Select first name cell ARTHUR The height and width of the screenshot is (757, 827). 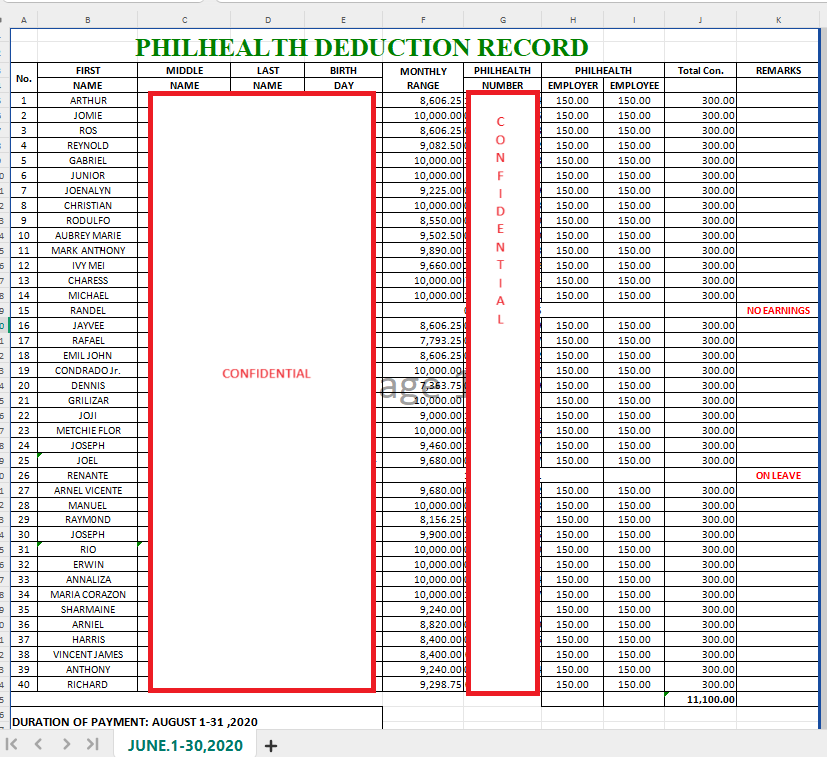(88, 101)
